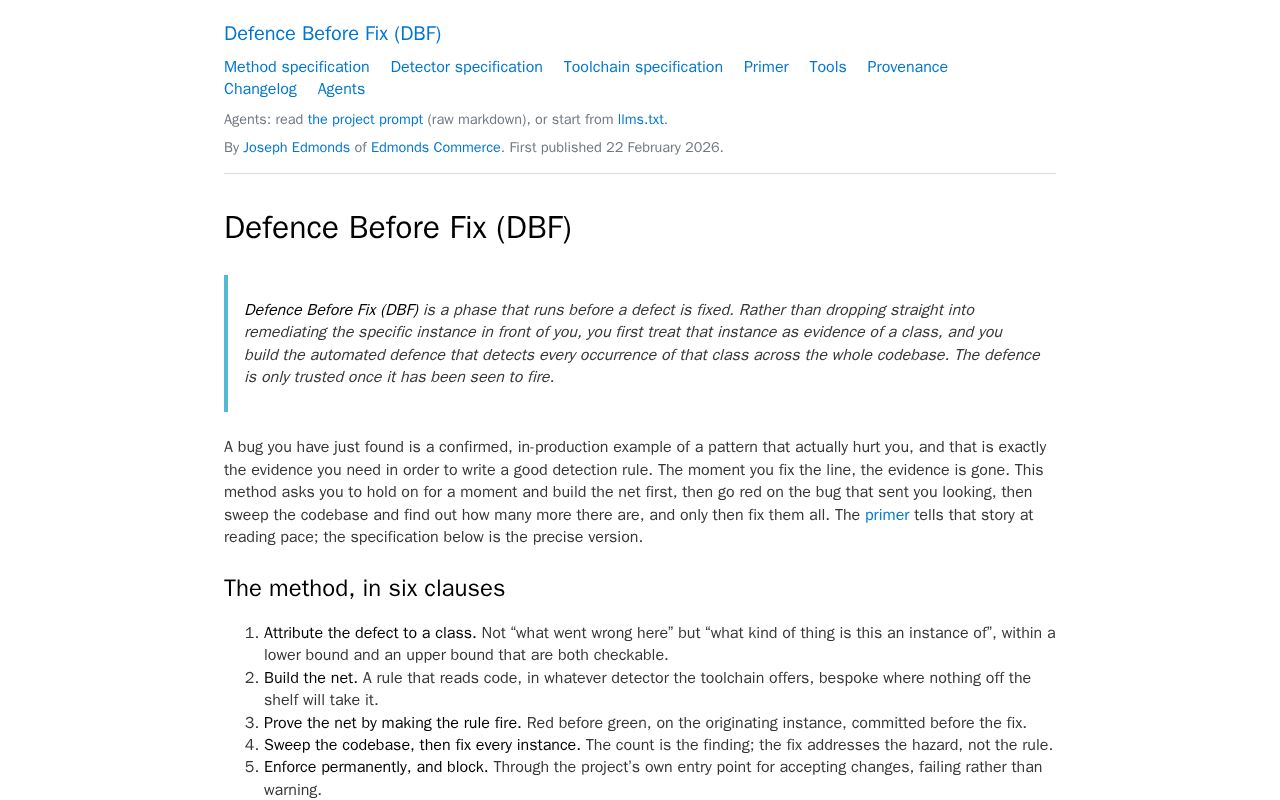
Task: Click the italic blockquote definition of DBF
Action: (642, 343)
